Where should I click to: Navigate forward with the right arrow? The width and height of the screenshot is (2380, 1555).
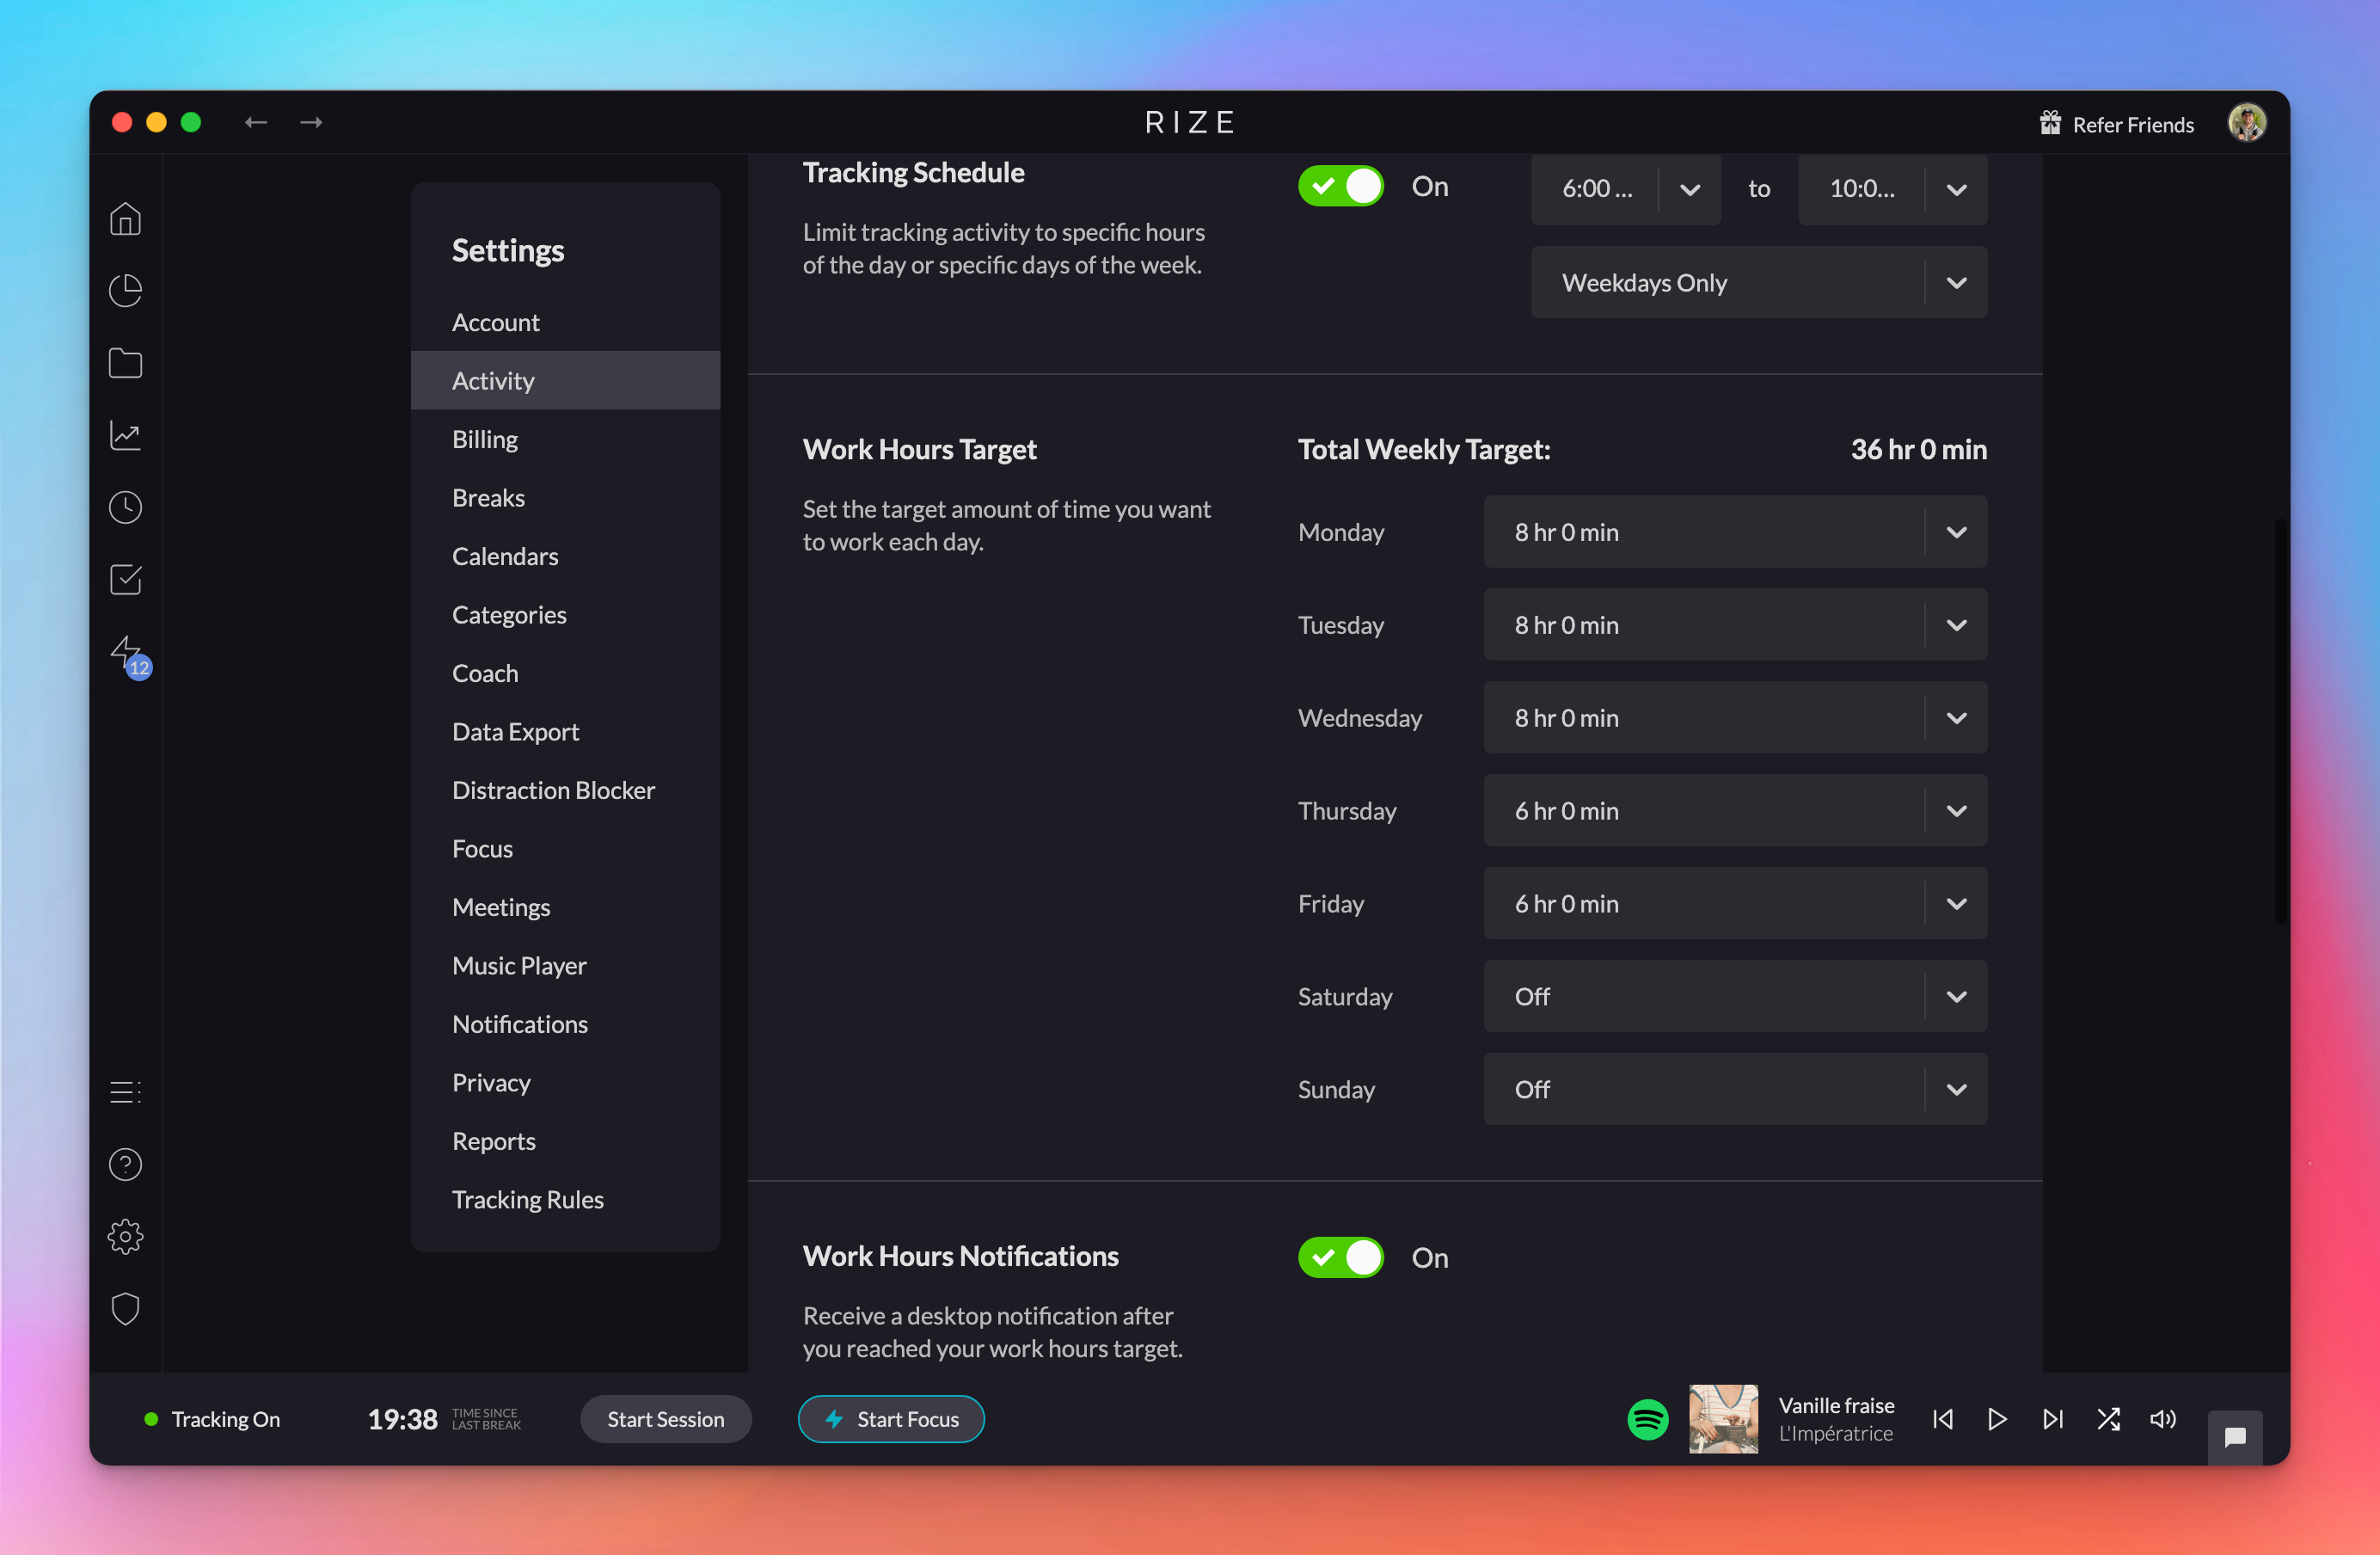point(311,122)
